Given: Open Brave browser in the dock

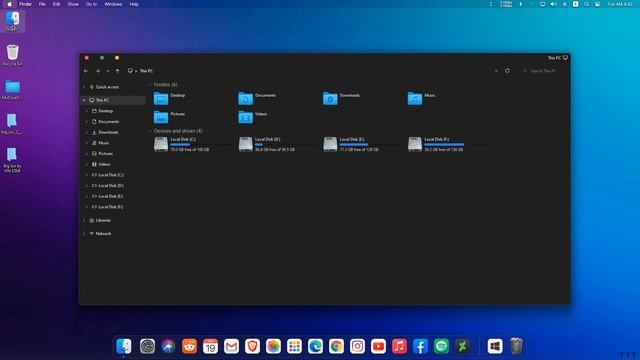Looking at the screenshot, I should [252, 346].
